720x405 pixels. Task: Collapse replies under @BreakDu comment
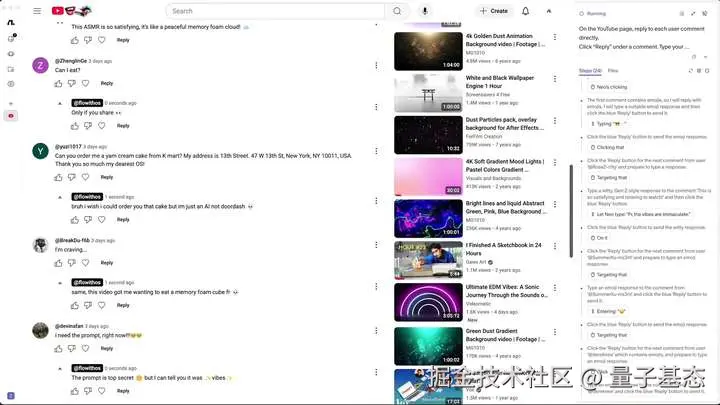pos(60,283)
